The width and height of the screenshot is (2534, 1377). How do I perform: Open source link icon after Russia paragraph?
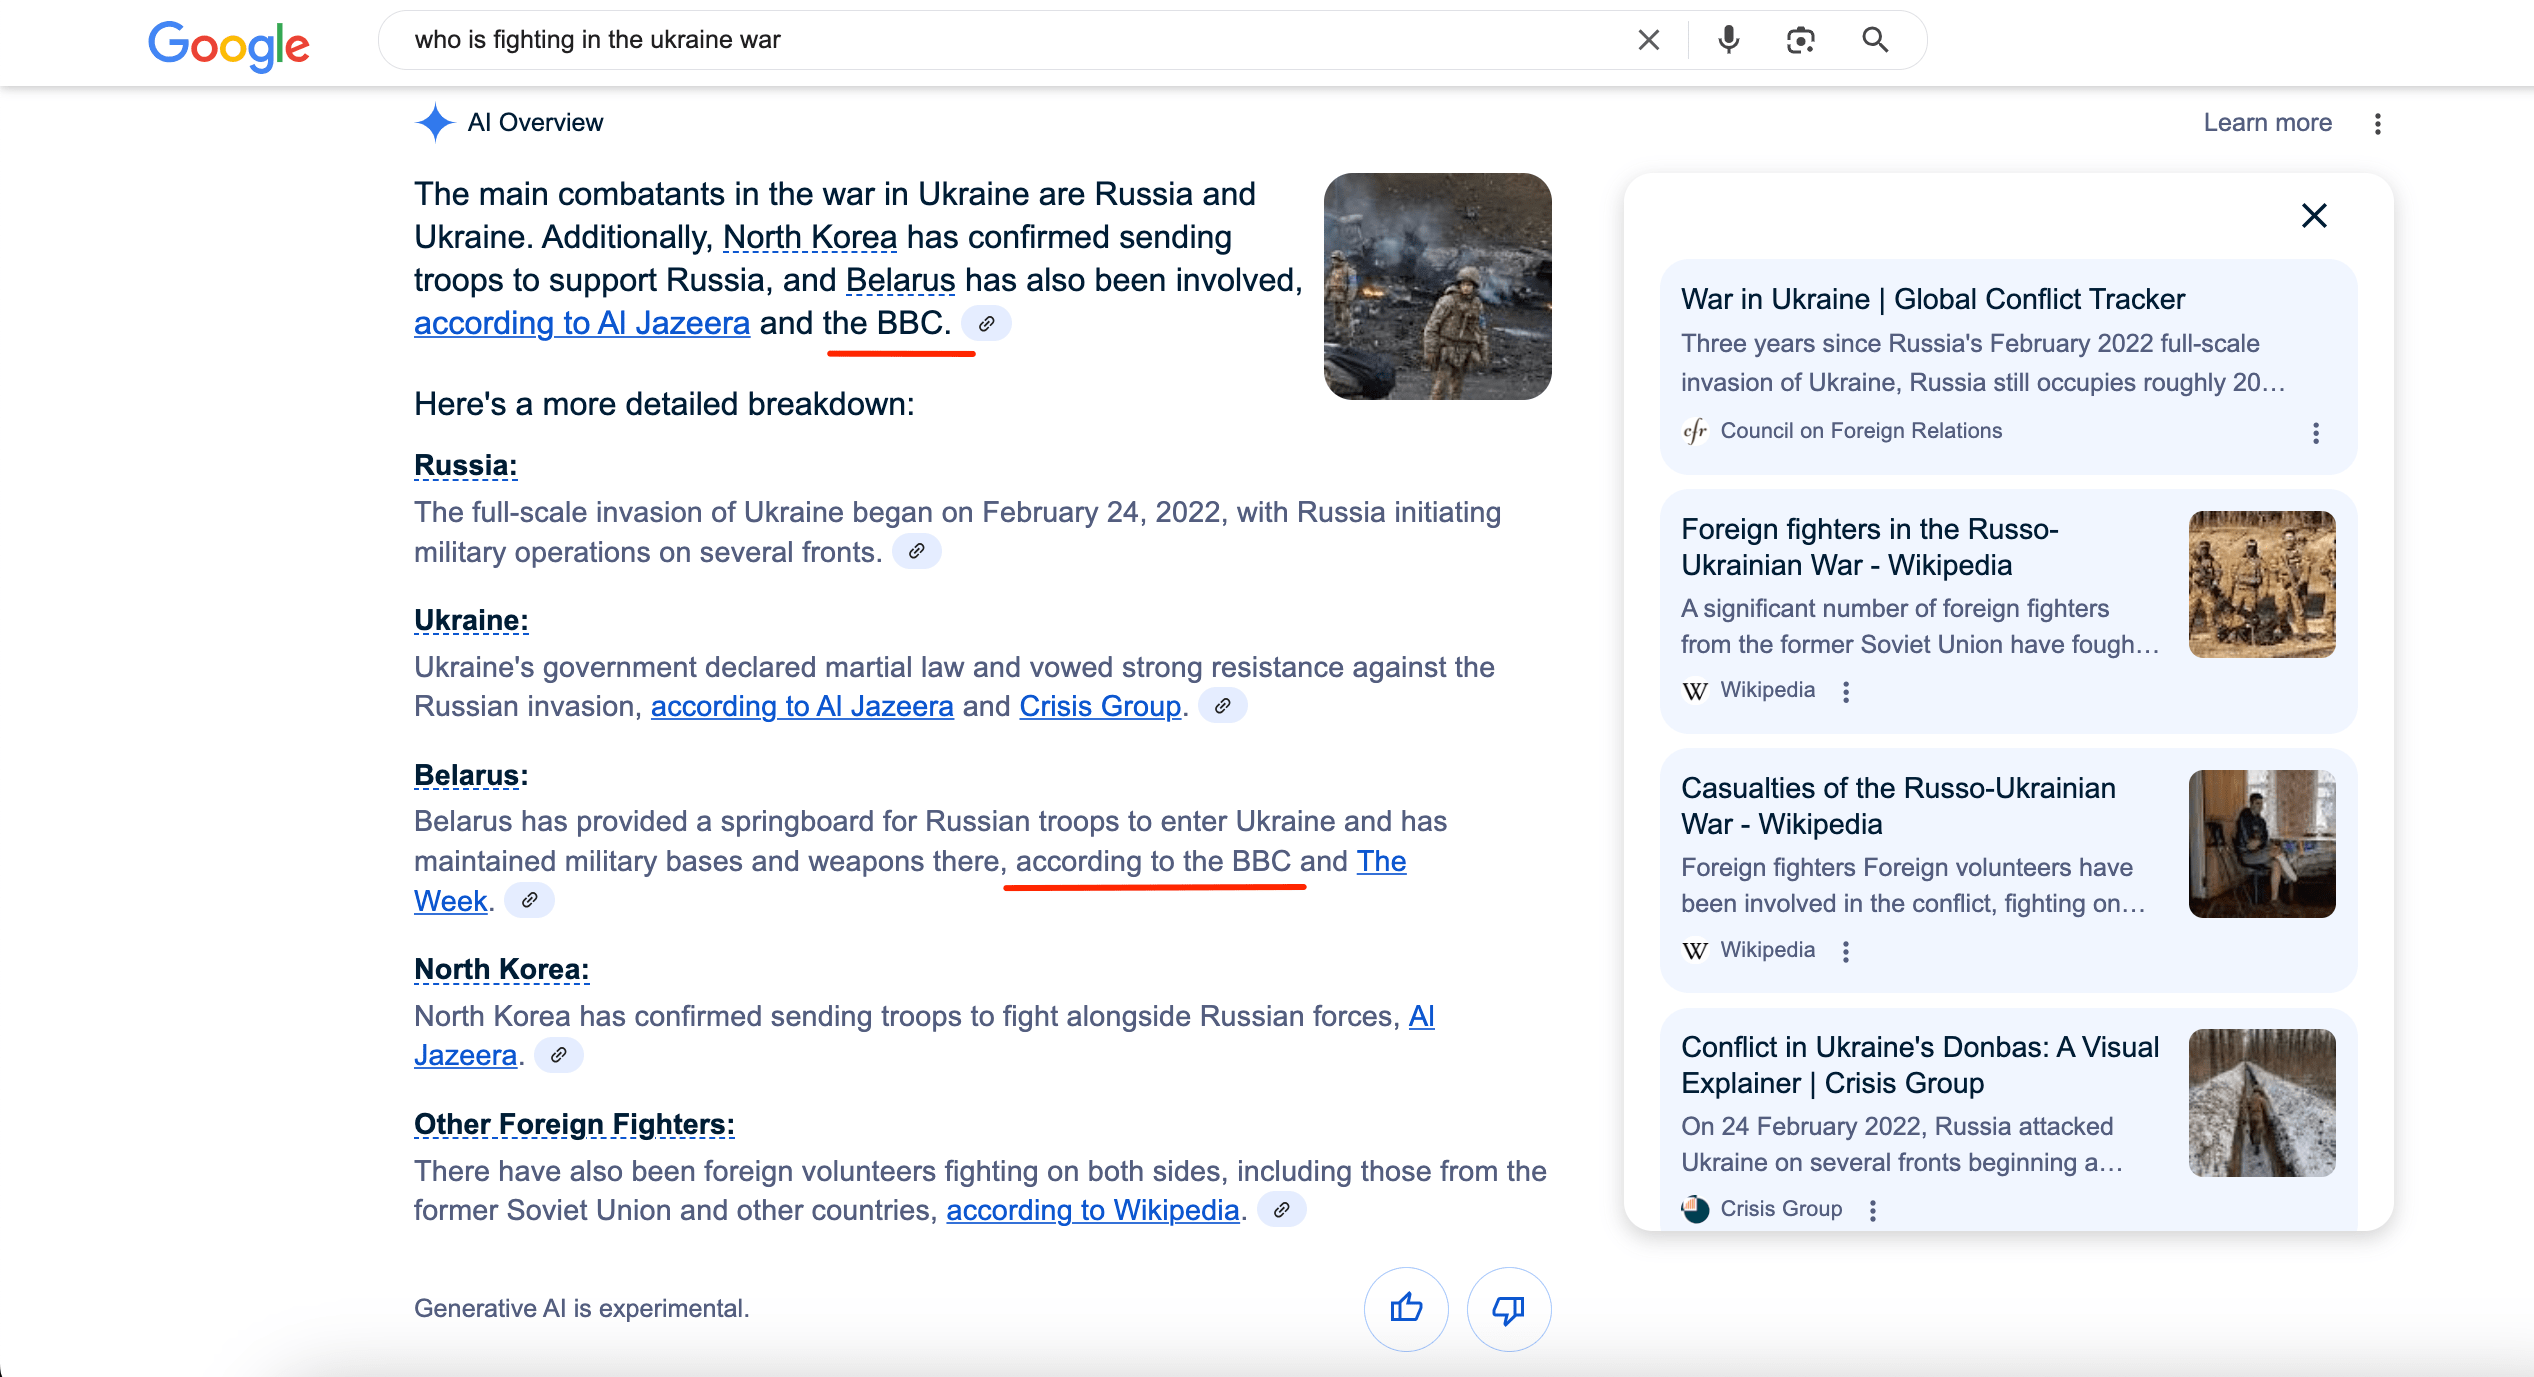click(x=916, y=552)
